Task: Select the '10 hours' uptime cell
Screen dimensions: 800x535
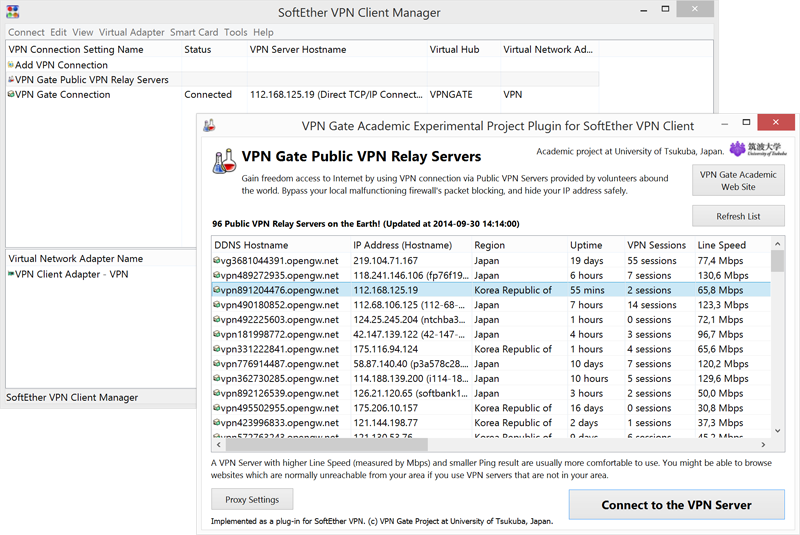Action: pos(589,378)
